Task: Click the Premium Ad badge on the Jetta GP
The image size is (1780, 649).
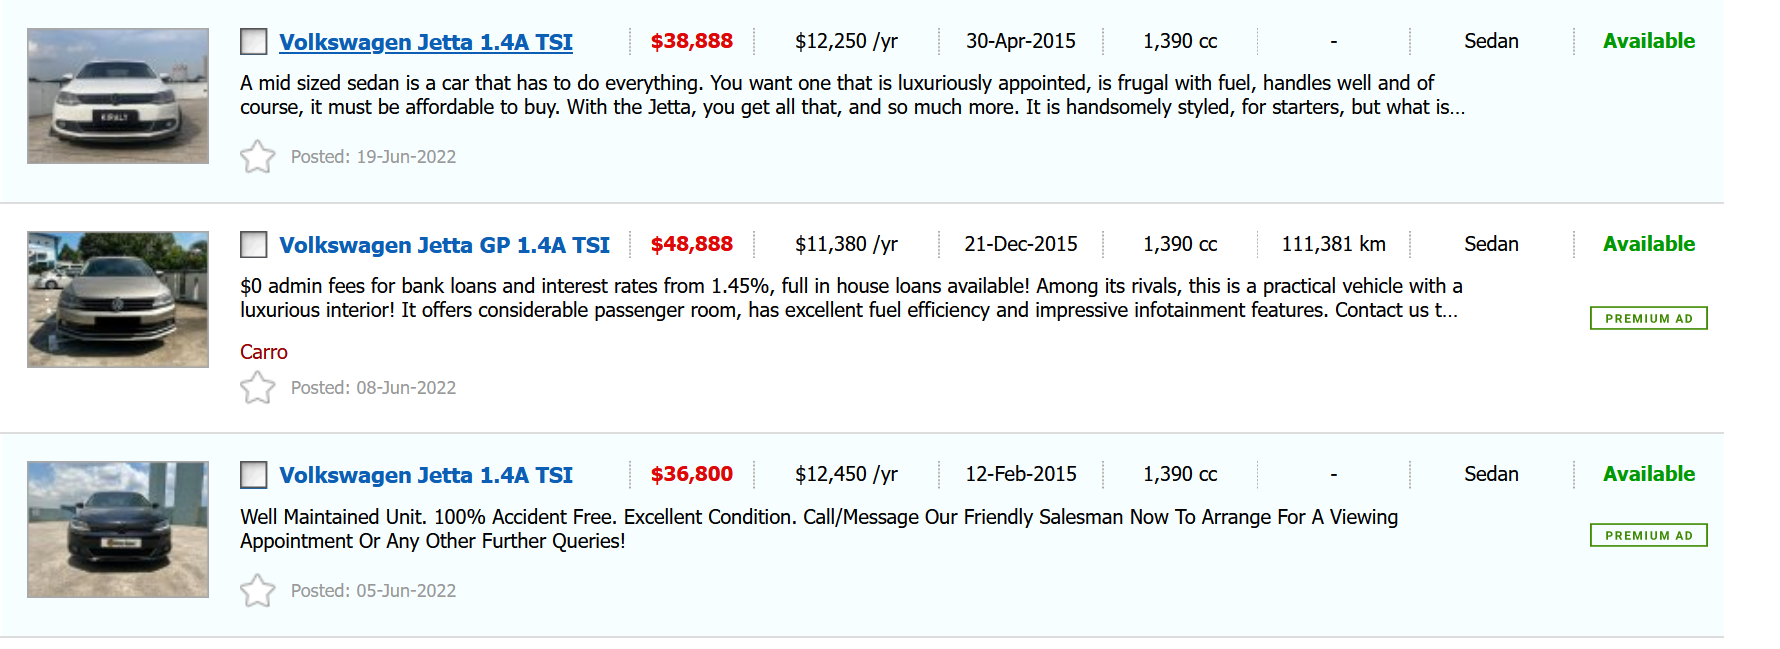Action: point(1648,318)
